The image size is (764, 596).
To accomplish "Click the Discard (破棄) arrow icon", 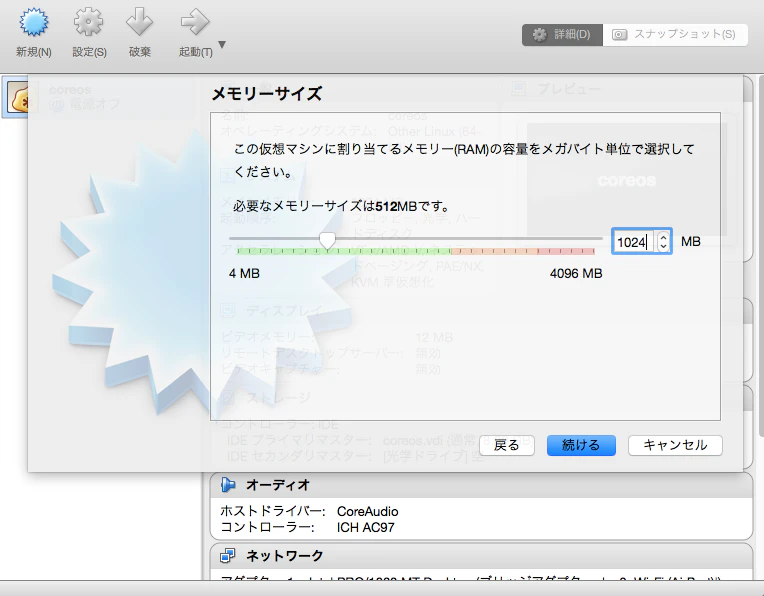I will 139,22.
